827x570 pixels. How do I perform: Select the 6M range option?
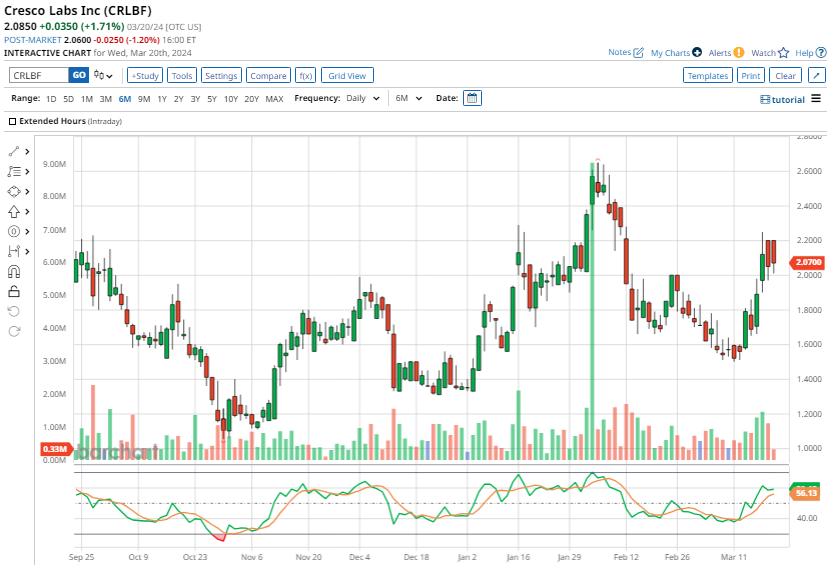(124, 99)
